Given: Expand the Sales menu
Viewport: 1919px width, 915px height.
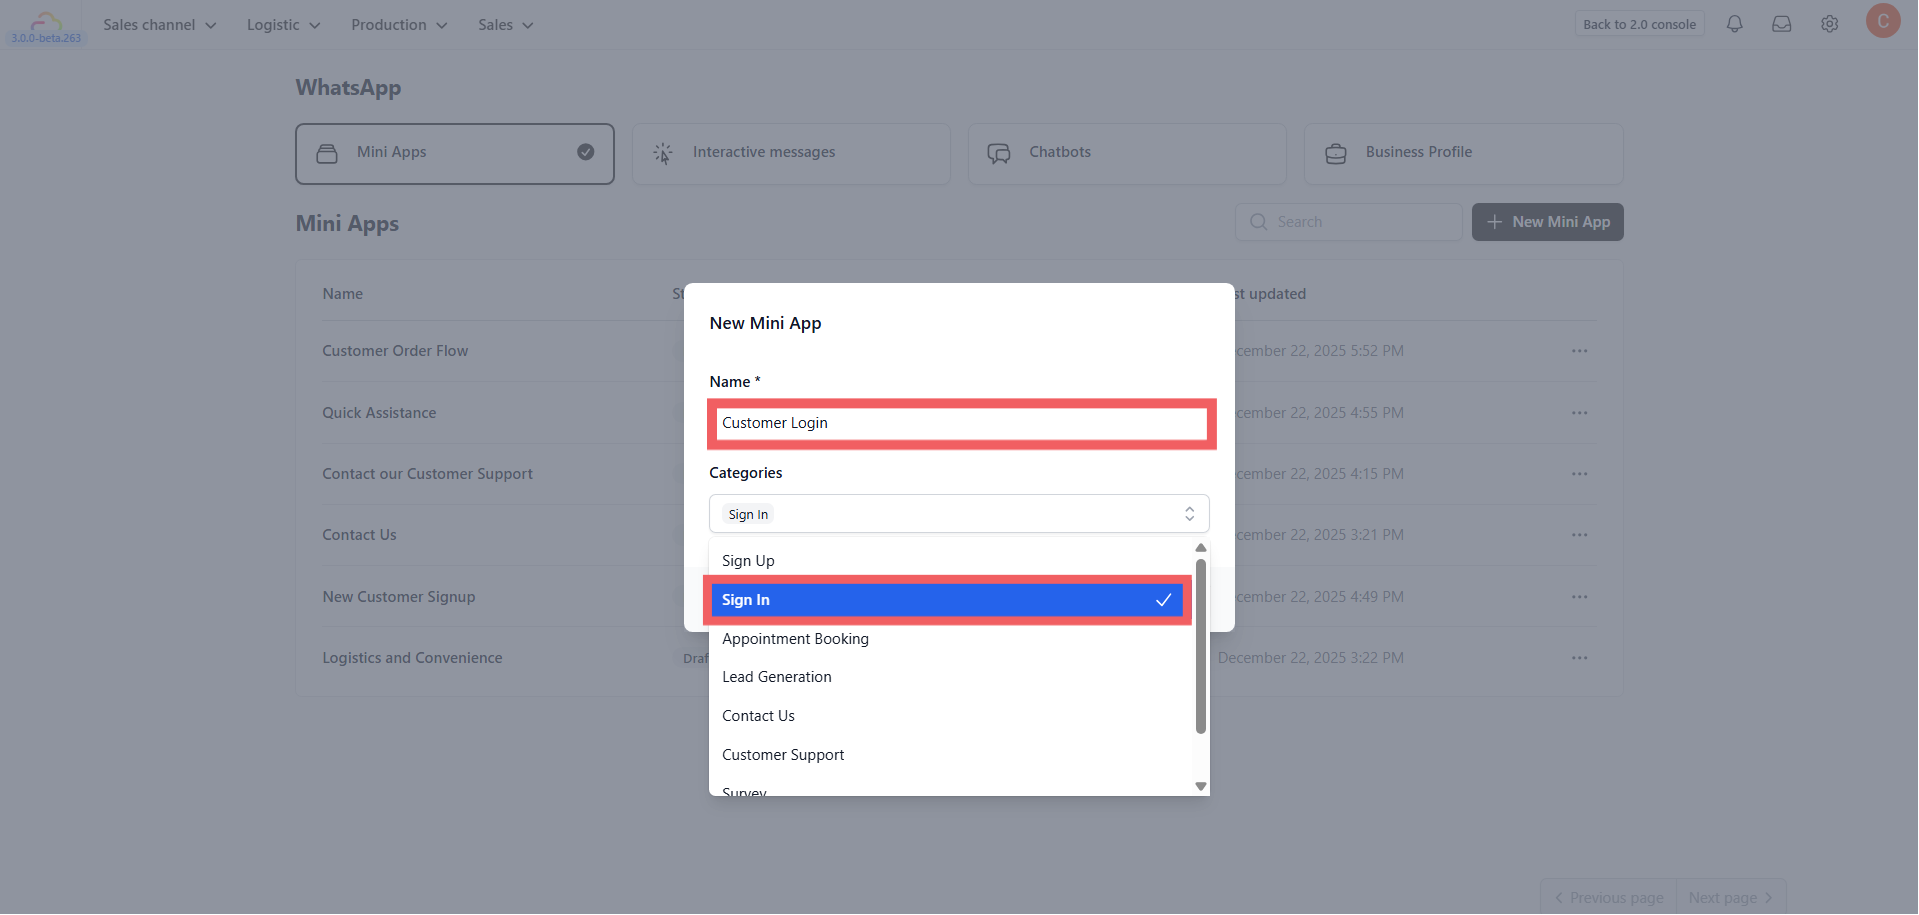Looking at the screenshot, I should click(x=505, y=25).
